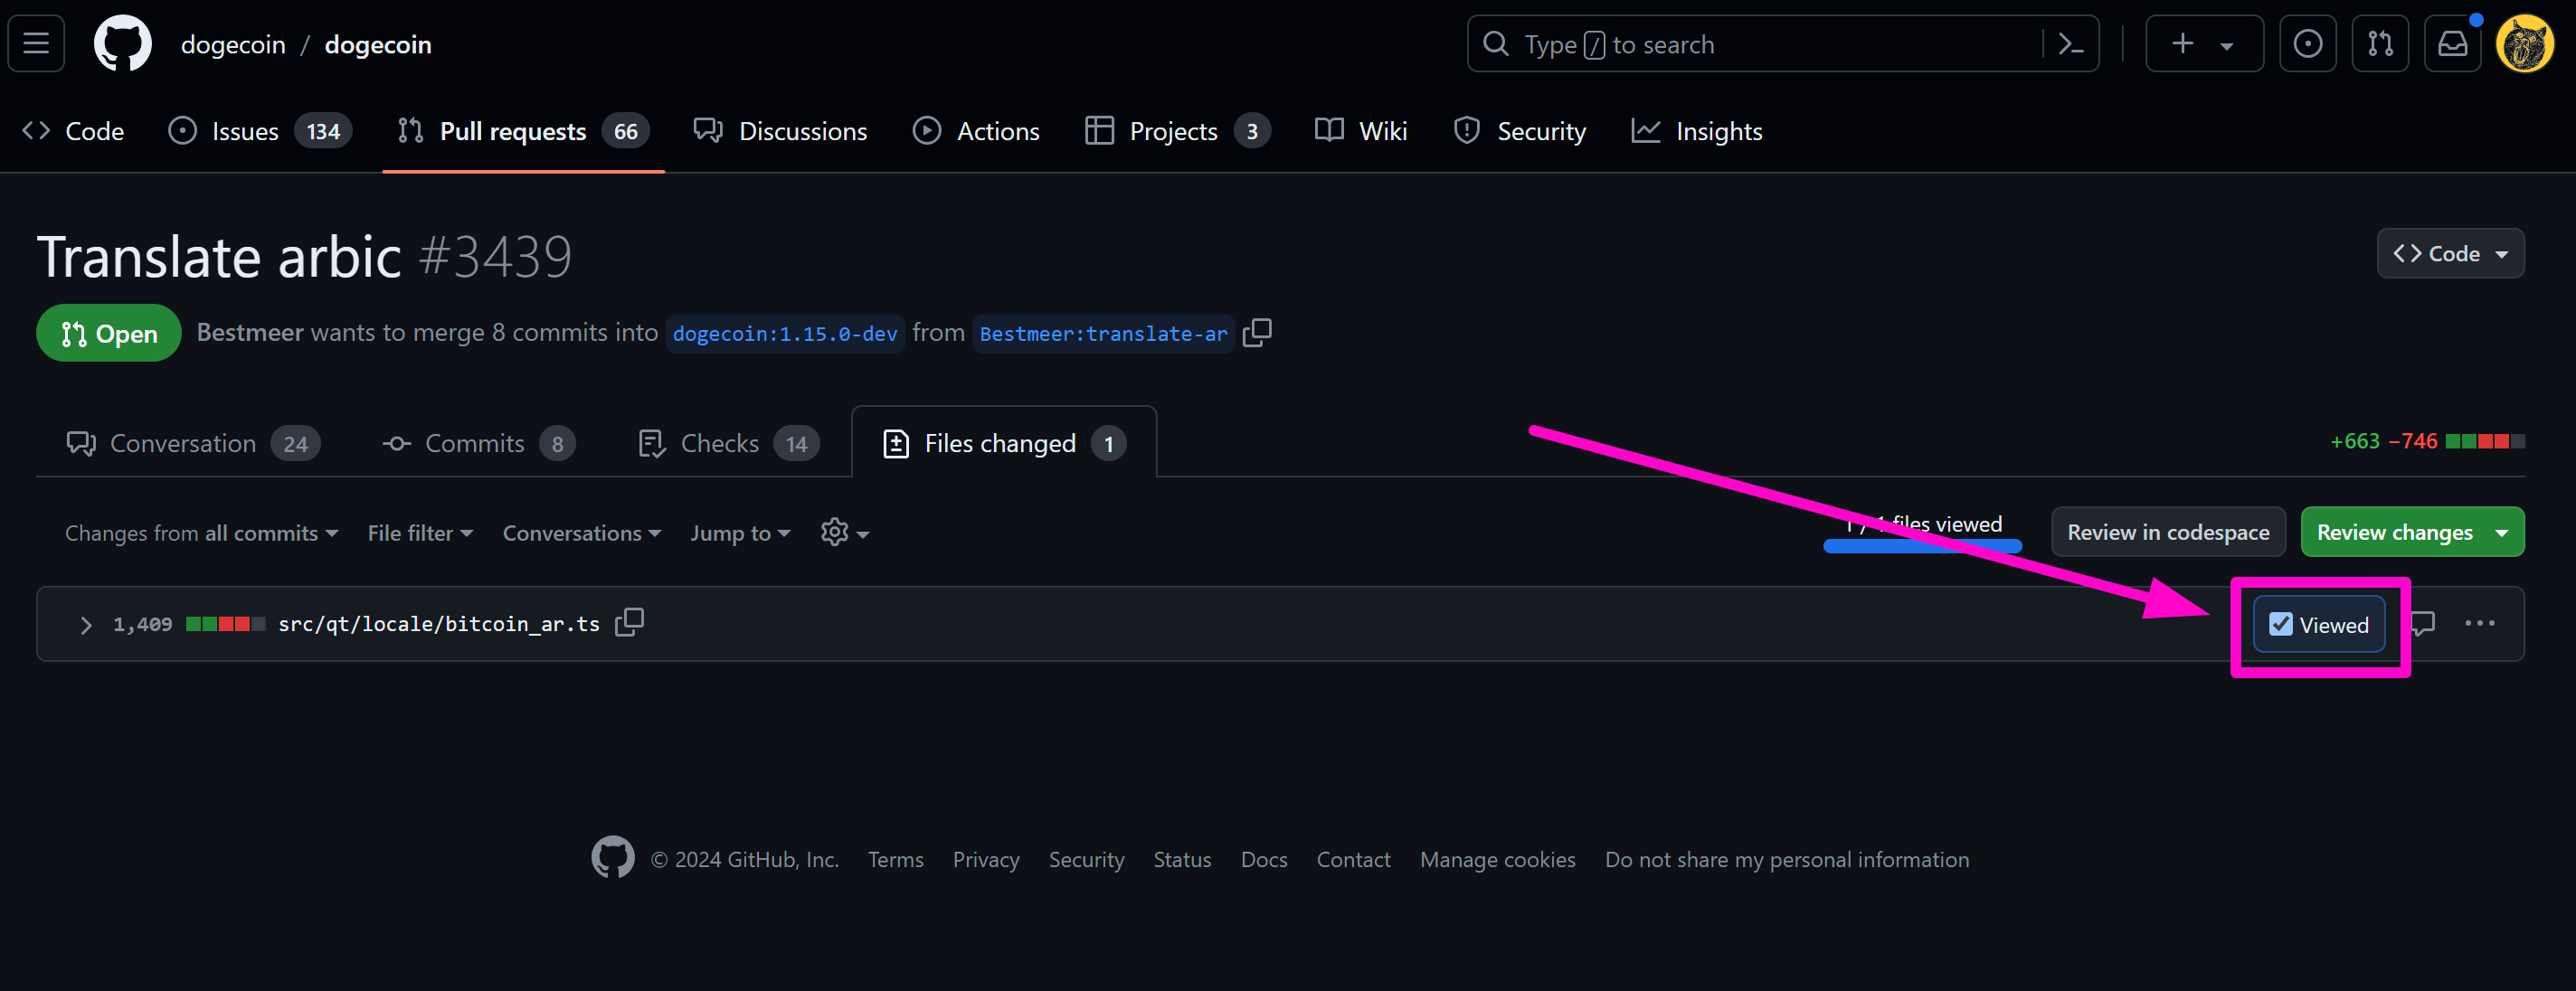The height and width of the screenshot is (991, 2576).
Task: Open src/qt/locale/bitcoin_ar.ts file link
Action: [x=439, y=624]
